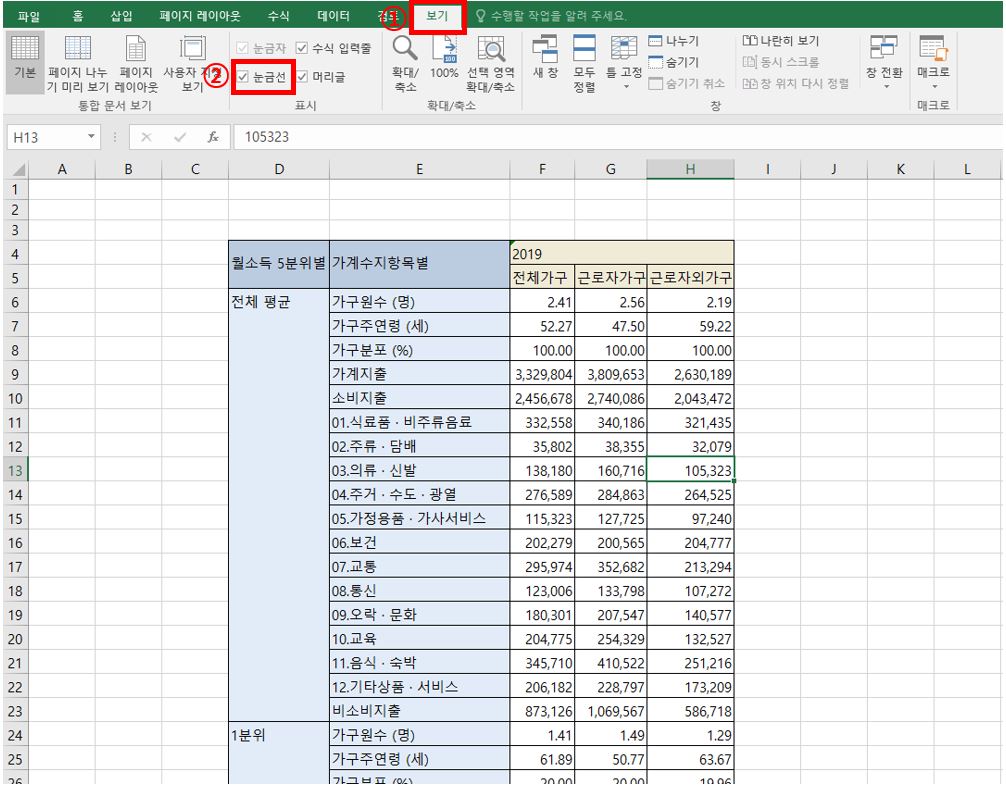Open the Name Box dropdown arrow
This screenshot has width=1006, height=788.
click(91, 137)
